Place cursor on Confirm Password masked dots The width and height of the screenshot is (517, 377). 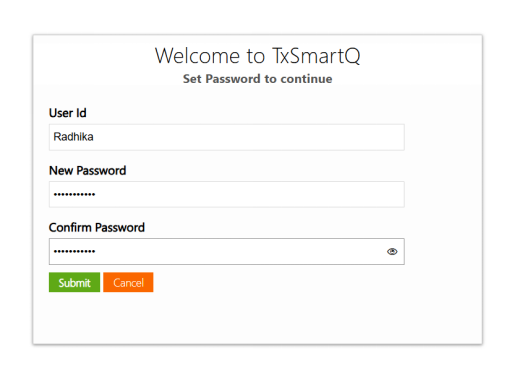(x=74, y=251)
